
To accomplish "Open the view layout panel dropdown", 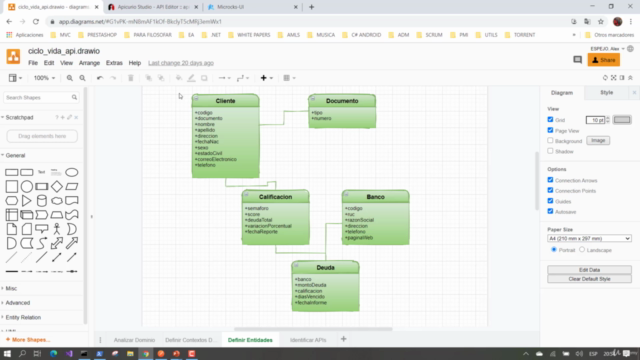I will pyautogui.click(x=15, y=78).
